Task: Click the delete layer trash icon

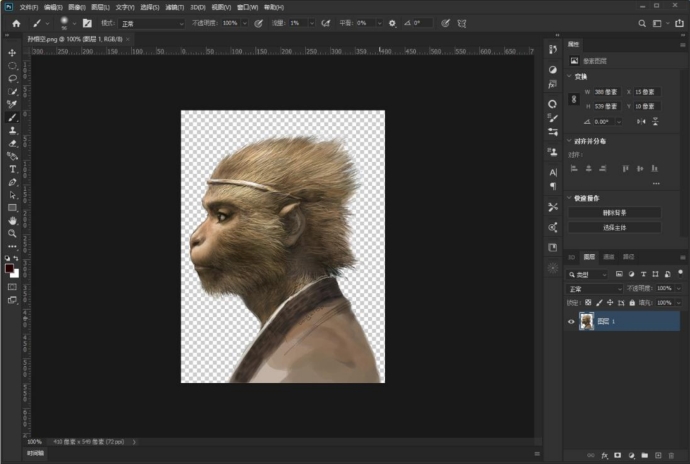Action: pos(671,456)
